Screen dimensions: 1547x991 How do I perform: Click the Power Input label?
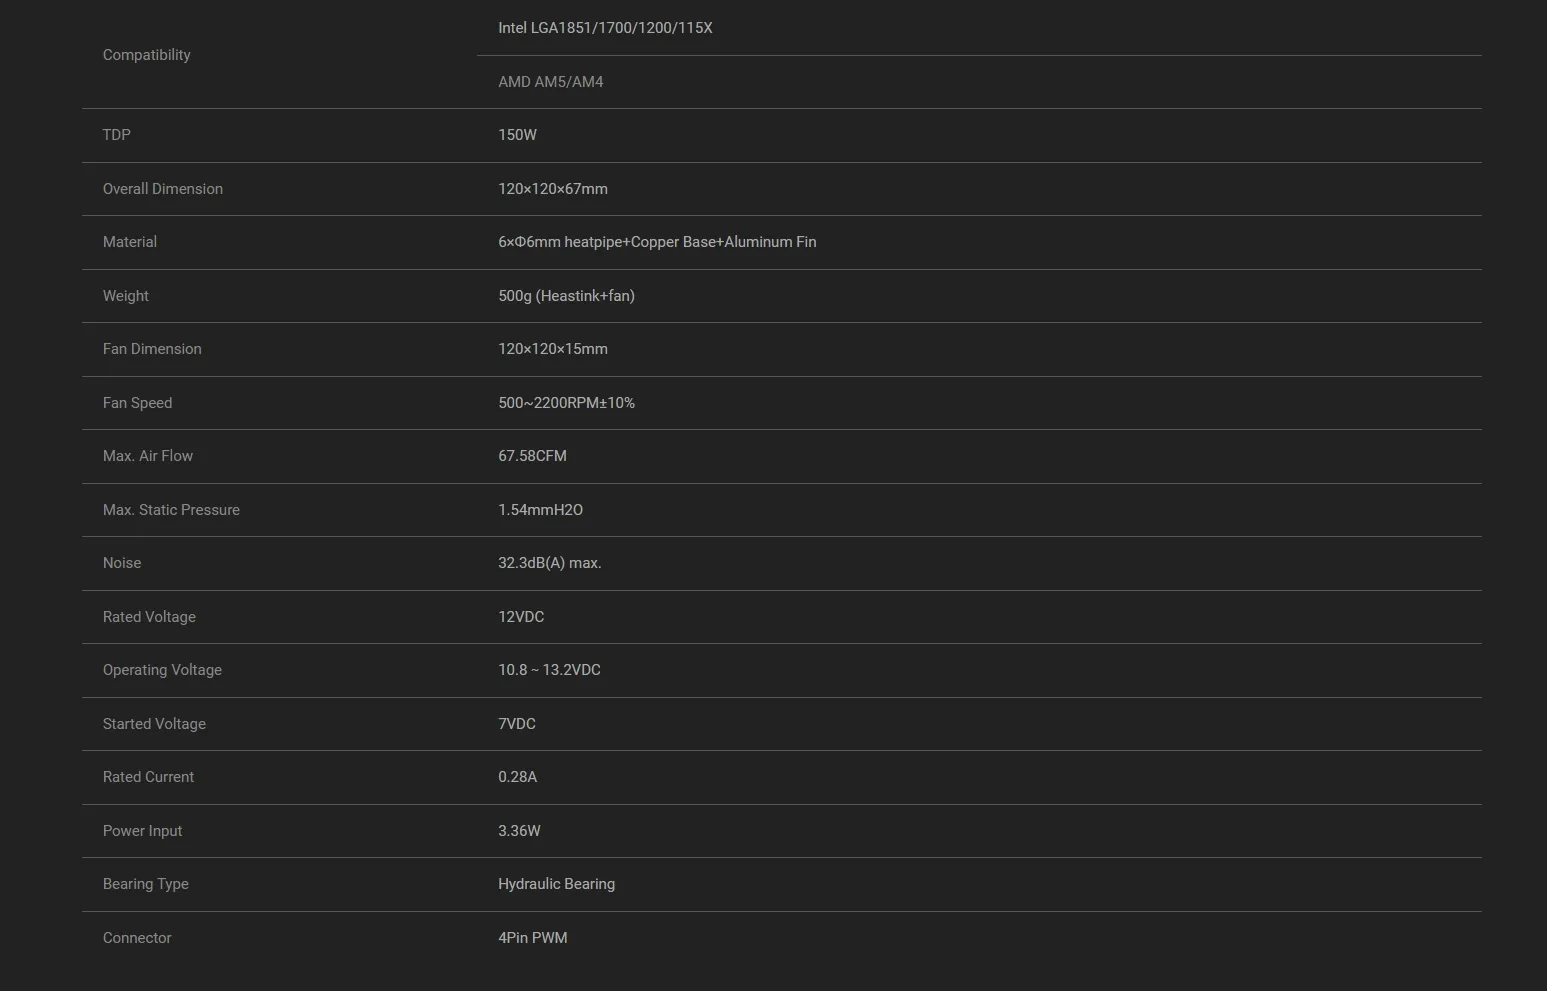pyautogui.click(x=142, y=831)
